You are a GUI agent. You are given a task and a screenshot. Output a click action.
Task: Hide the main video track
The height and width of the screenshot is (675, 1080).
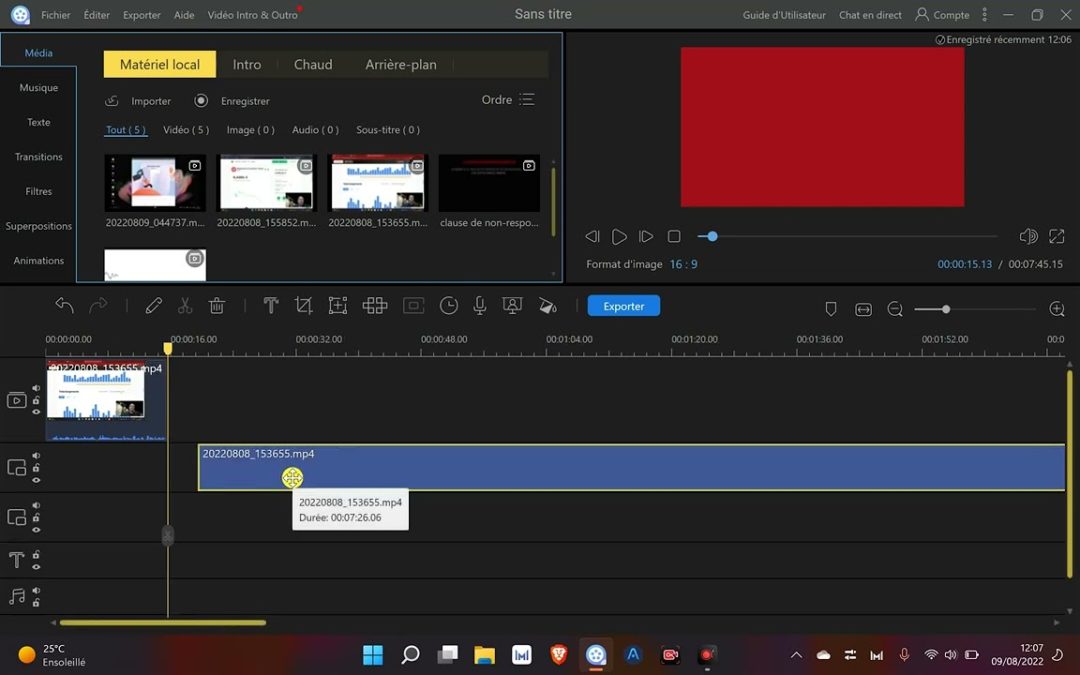(x=36, y=412)
